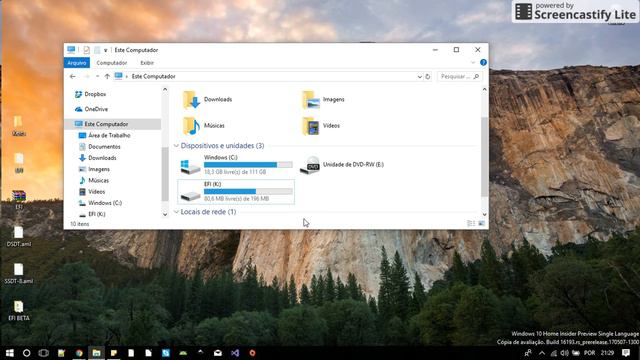Select the DVD-RW (E:) drive
Viewport: 640px width, 360px height.
click(342, 164)
